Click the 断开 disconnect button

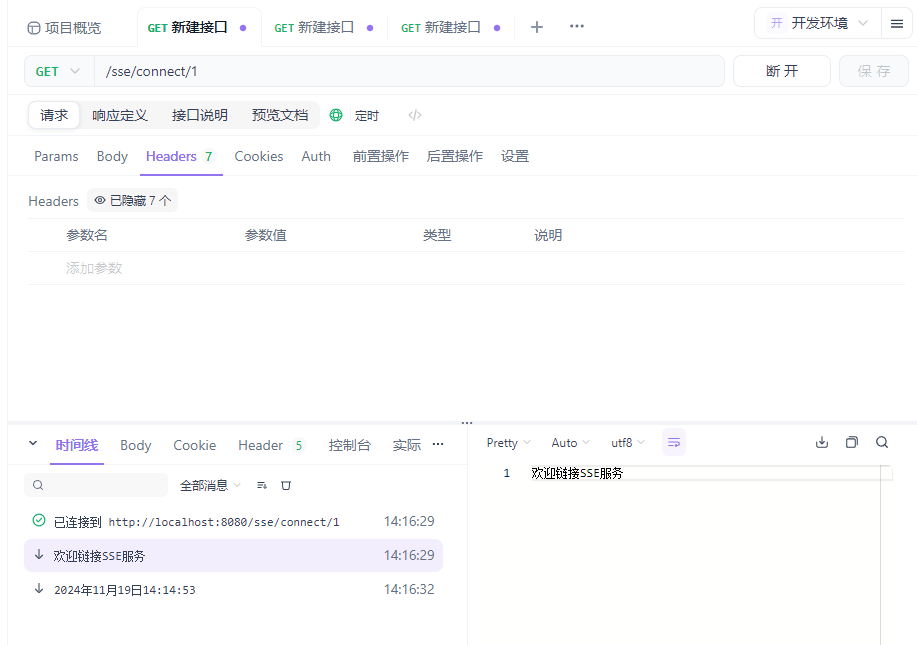[x=782, y=71]
